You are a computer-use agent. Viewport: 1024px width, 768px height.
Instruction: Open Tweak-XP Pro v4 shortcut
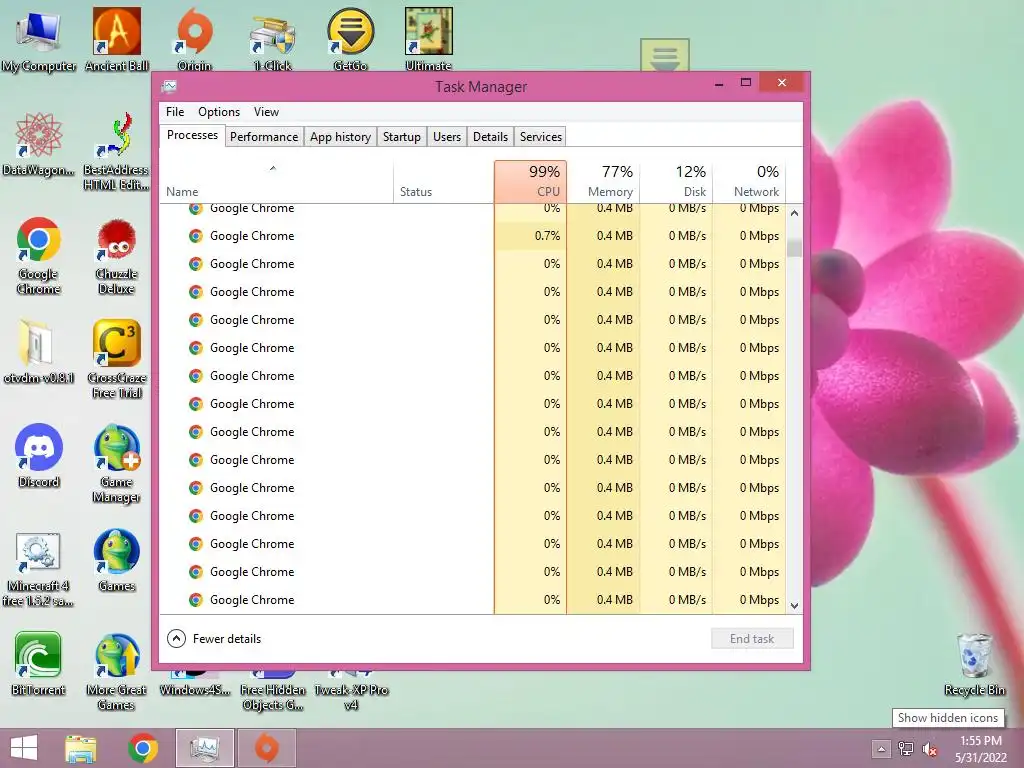click(x=351, y=689)
